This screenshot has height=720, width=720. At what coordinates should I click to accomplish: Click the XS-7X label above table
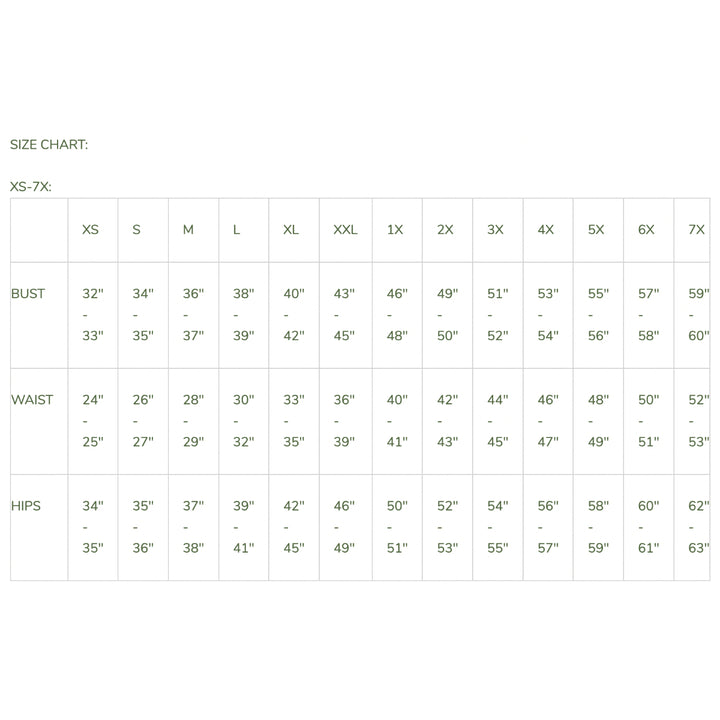(31, 186)
